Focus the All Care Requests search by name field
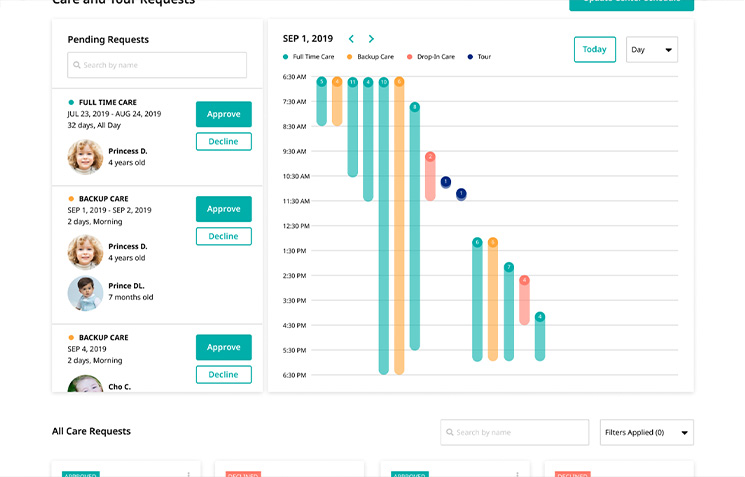The image size is (745, 477). [x=515, y=432]
